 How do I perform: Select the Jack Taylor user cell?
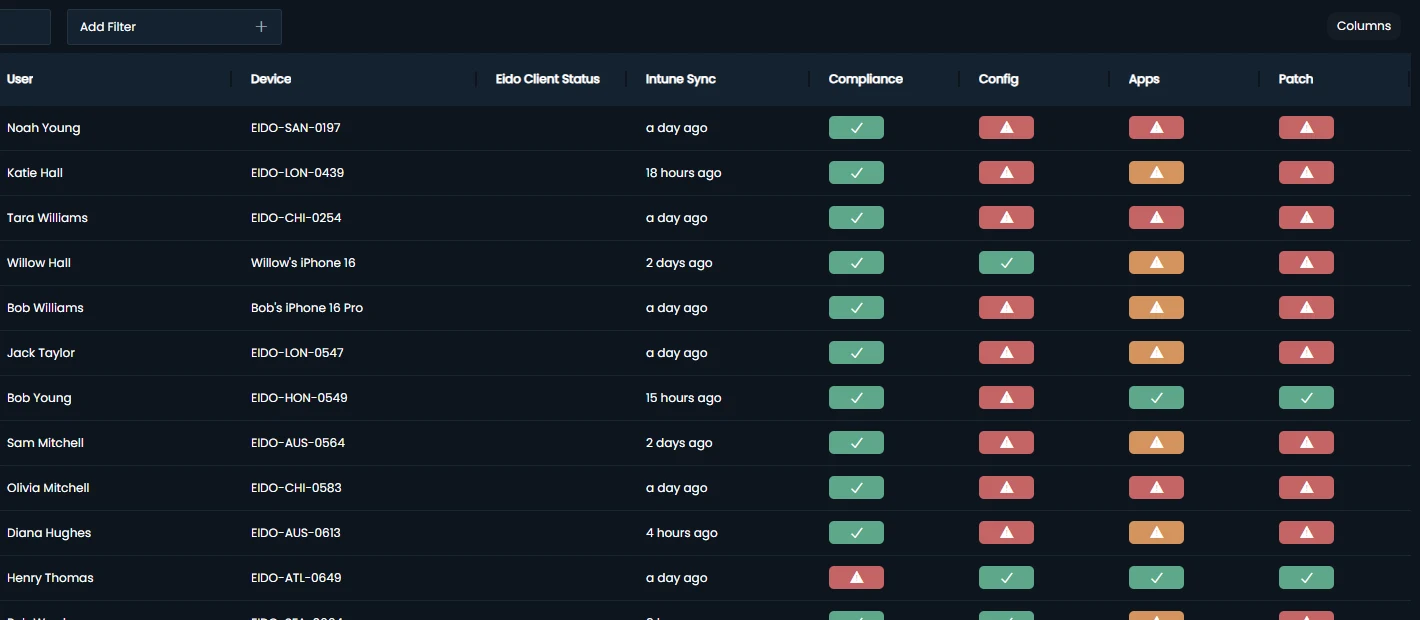41,353
